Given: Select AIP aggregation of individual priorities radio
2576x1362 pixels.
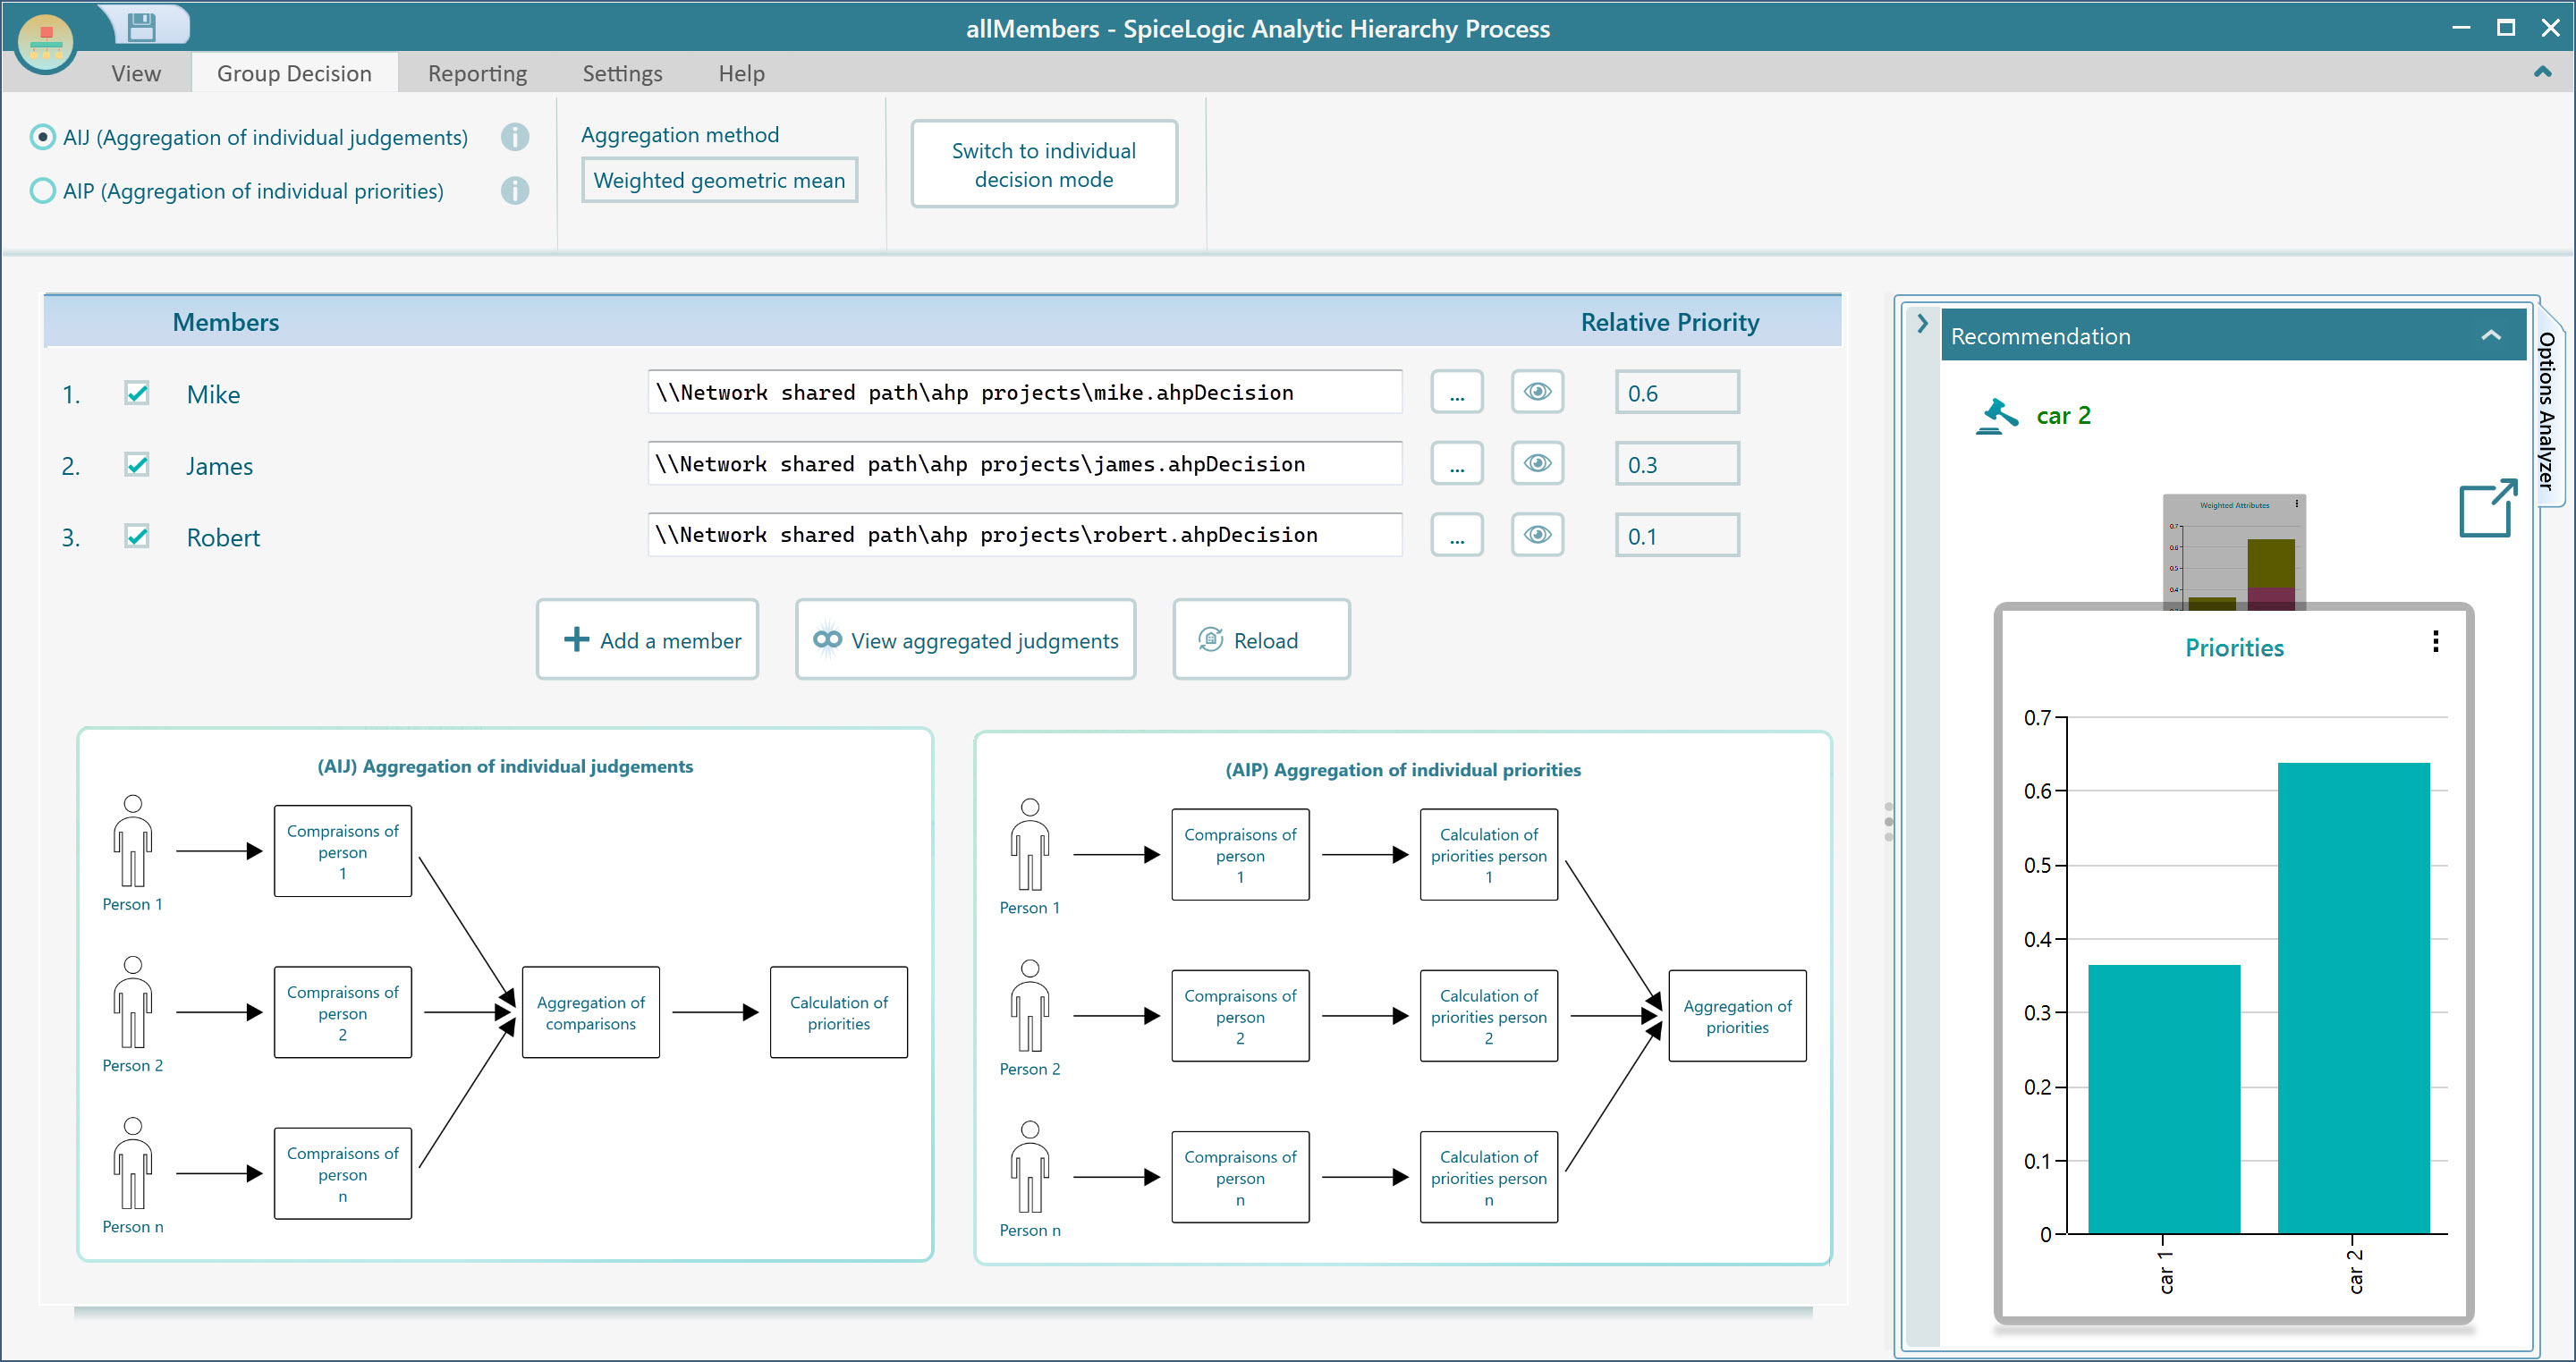Looking at the screenshot, I should tap(43, 191).
